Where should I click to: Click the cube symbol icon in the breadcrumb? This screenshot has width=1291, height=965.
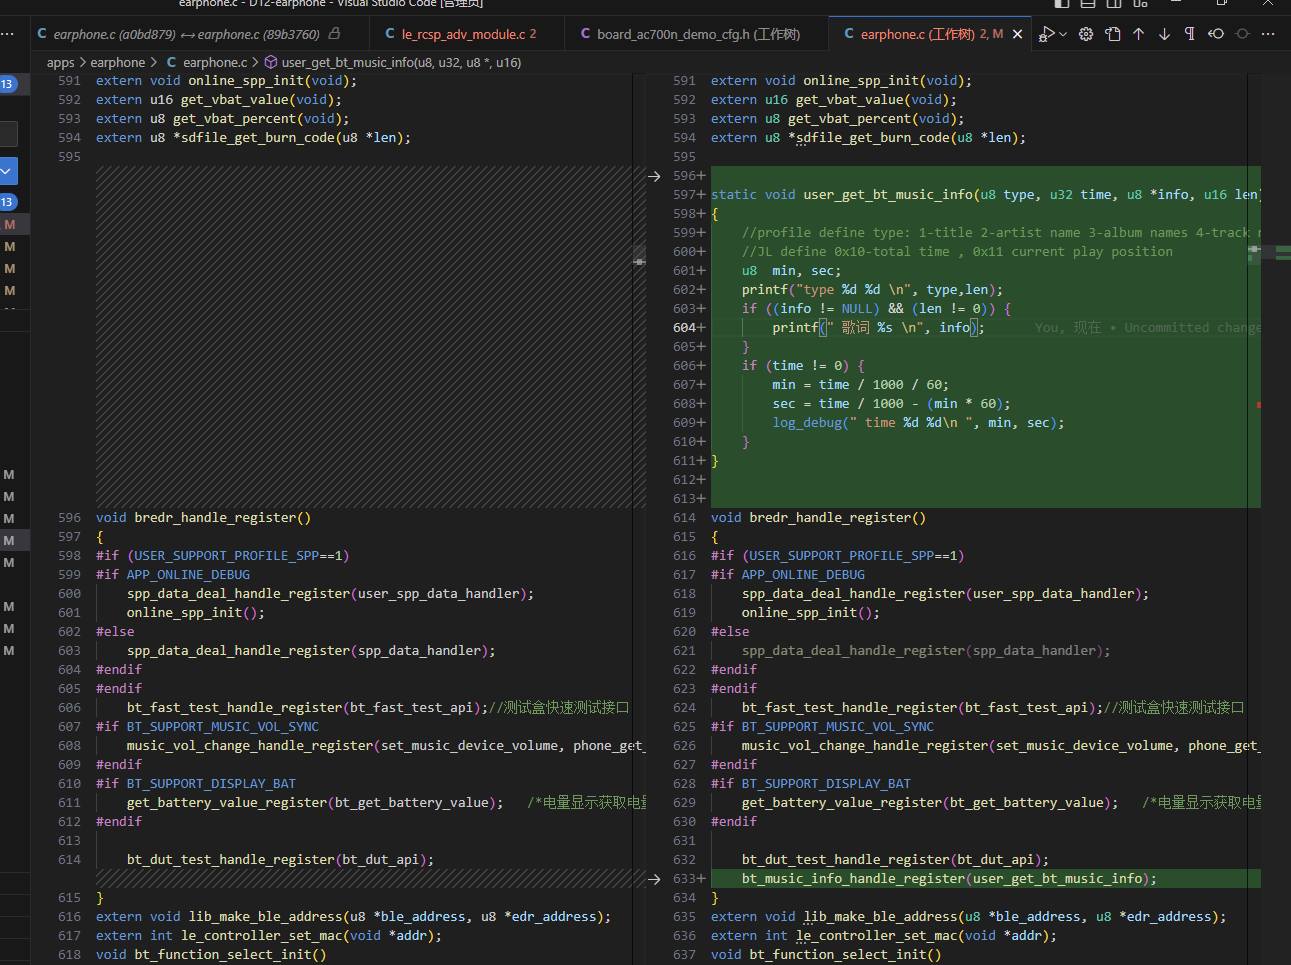[271, 62]
